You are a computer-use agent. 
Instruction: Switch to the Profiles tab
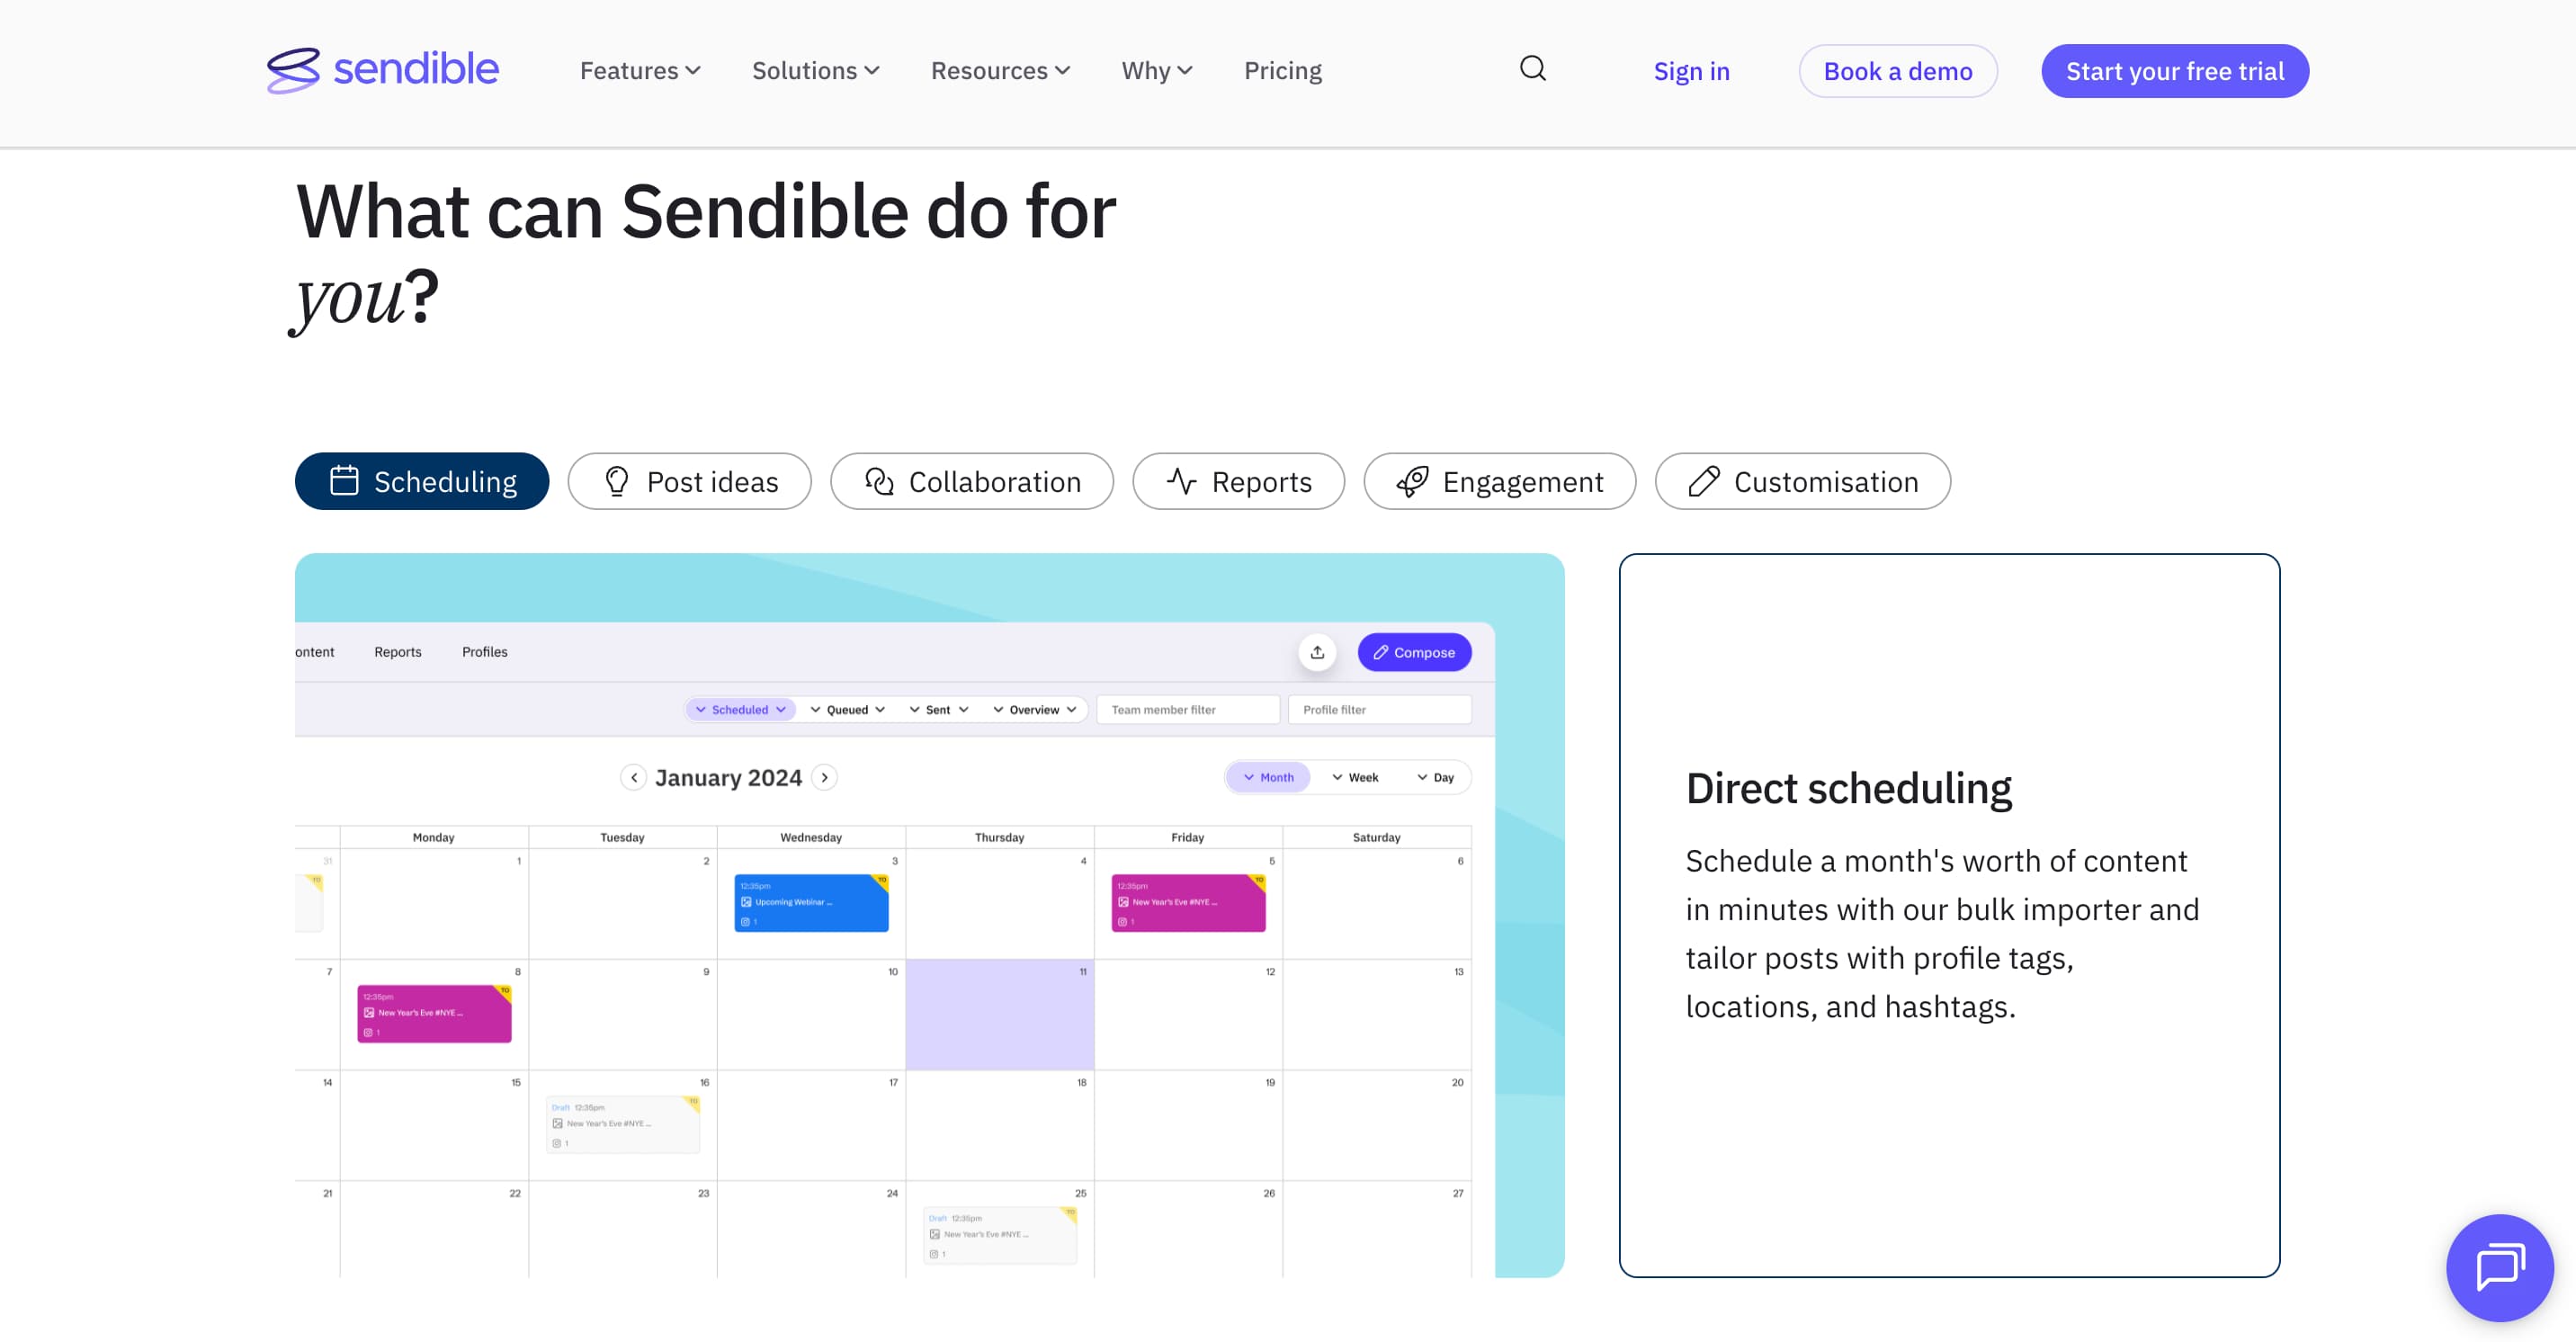[x=485, y=652]
